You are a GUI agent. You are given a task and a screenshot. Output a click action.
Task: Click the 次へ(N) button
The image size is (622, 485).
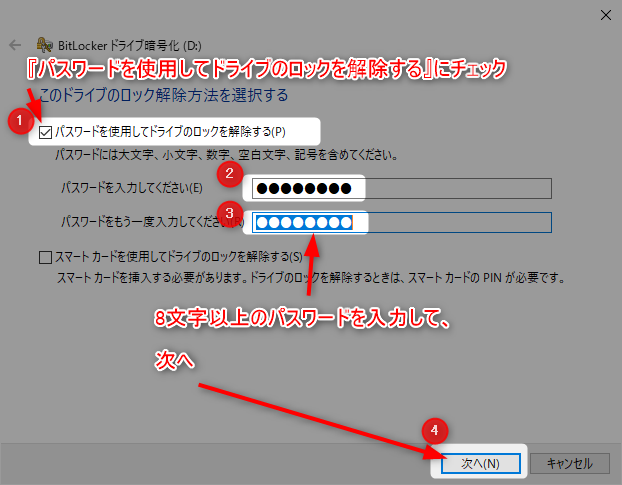click(480, 464)
